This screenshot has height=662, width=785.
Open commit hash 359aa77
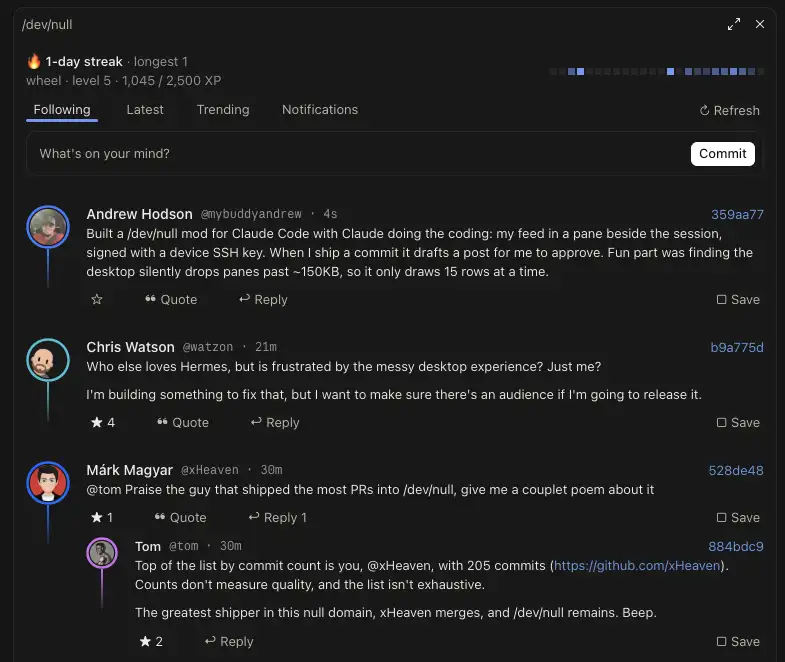pos(737,214)
